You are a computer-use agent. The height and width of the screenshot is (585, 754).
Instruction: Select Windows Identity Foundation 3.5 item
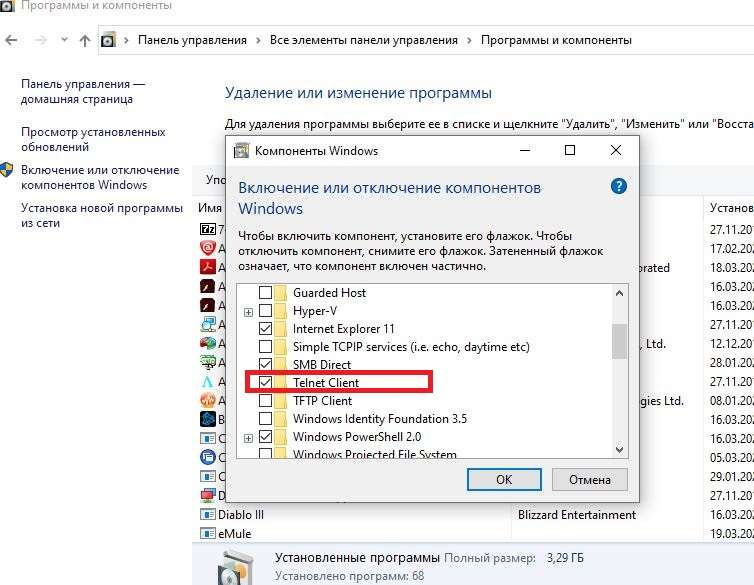pyautogui.click(x=380, y=419)
